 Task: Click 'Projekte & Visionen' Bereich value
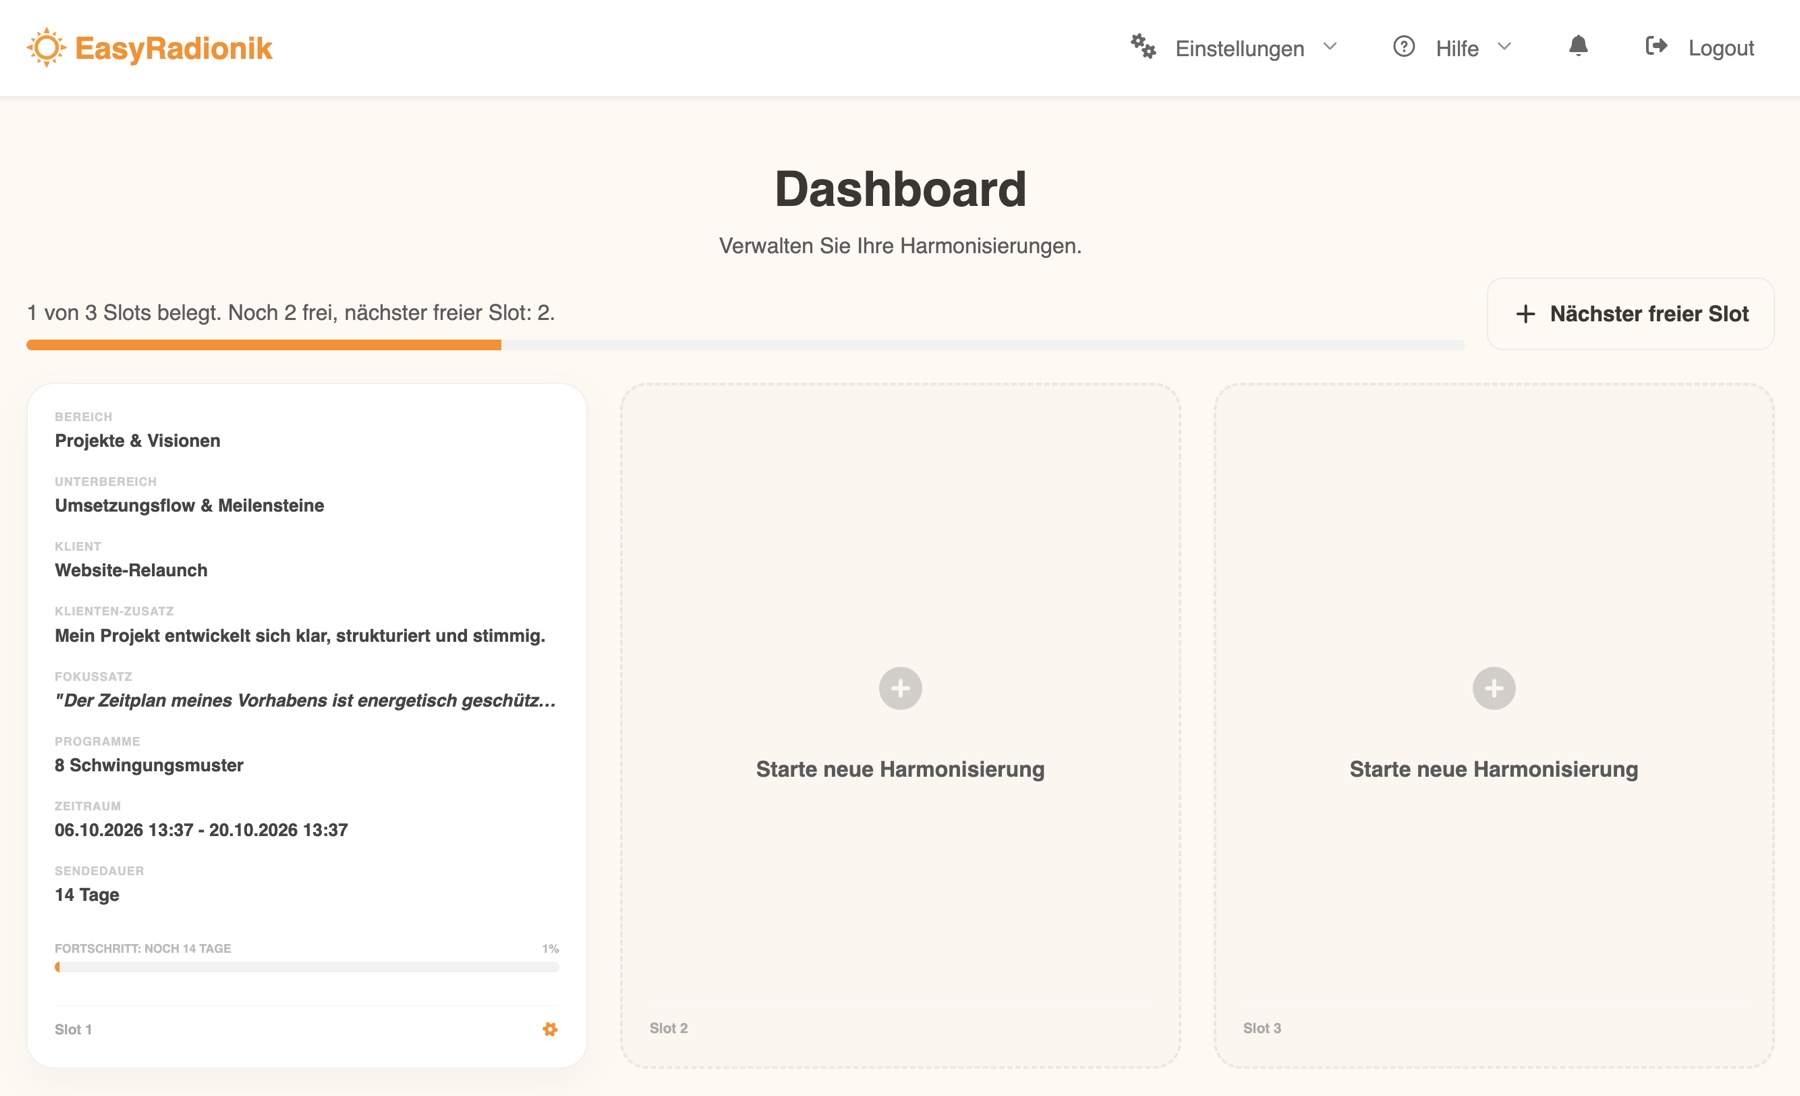(138, 441)
